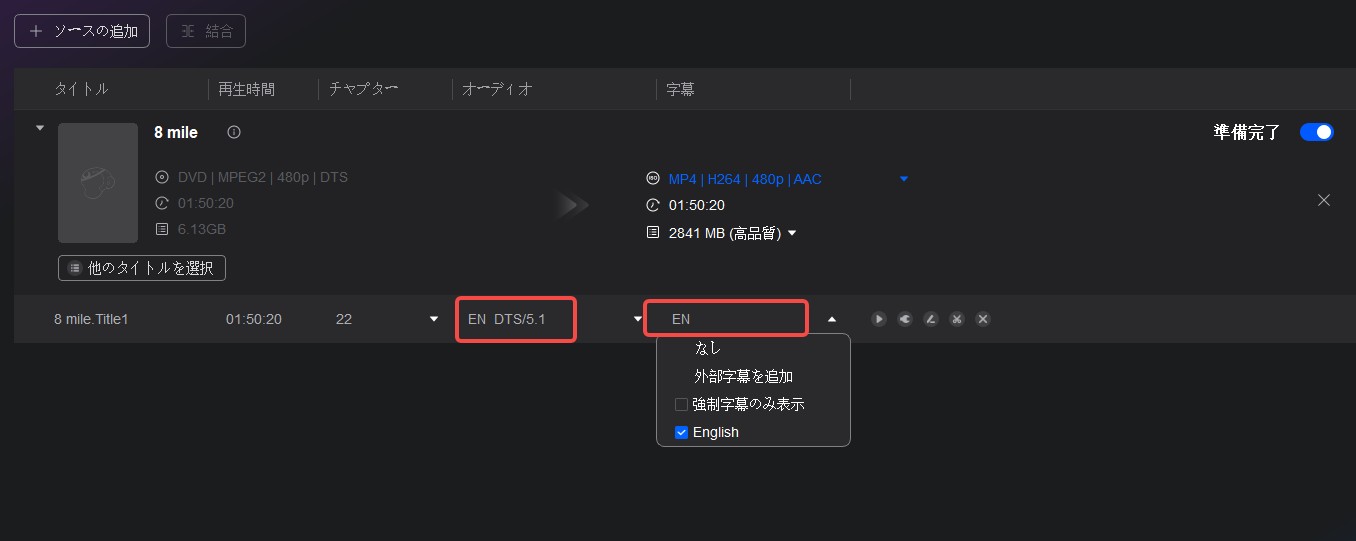Select なし in the subtitle menu
This screenshot has width=1356, height=541.
708,348
